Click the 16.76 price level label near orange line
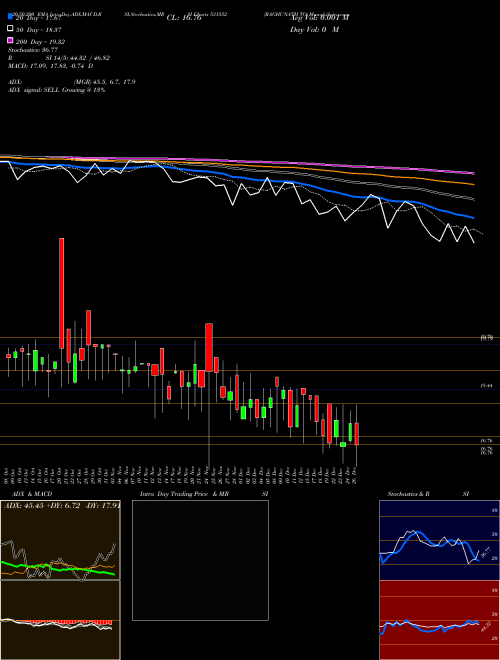The width and height of the screenshot is (500, 660). click(x=487, y=440)
